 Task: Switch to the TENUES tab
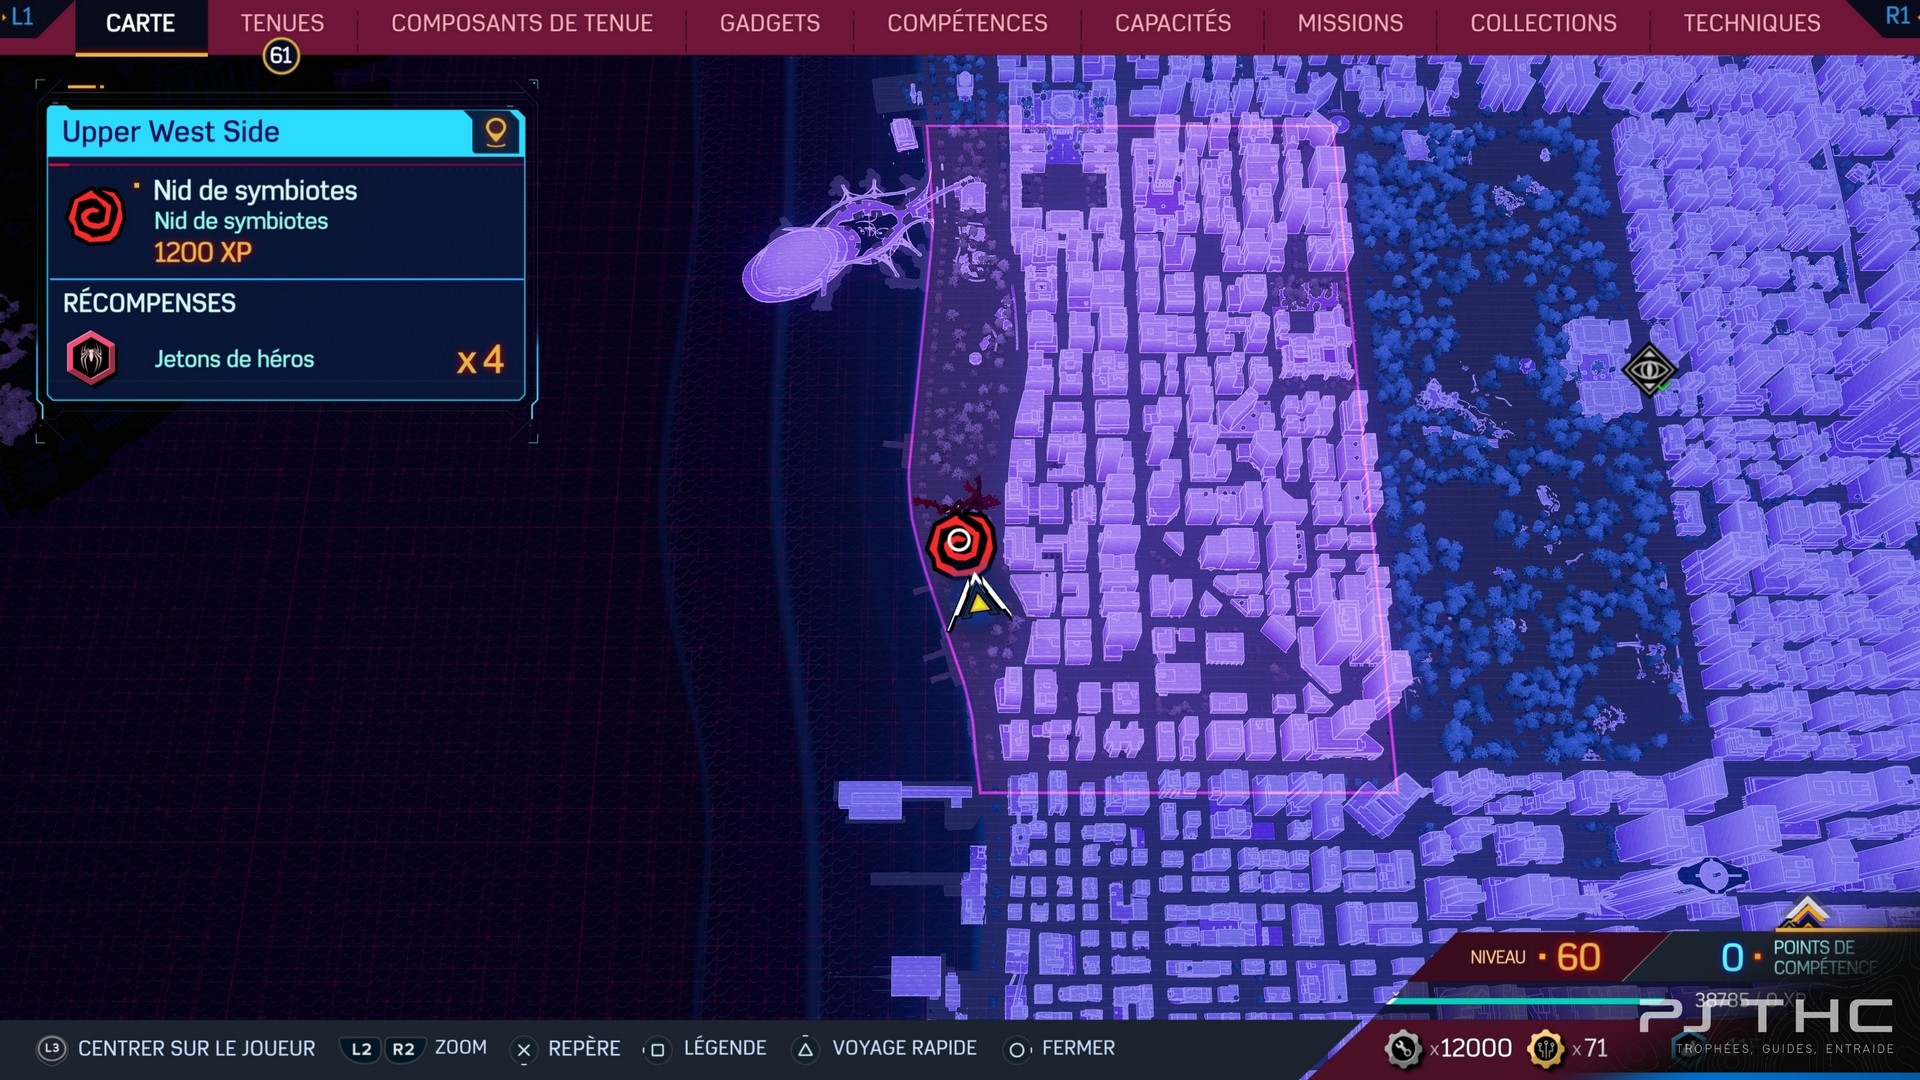pyautogui.click(x=282, y=23)
